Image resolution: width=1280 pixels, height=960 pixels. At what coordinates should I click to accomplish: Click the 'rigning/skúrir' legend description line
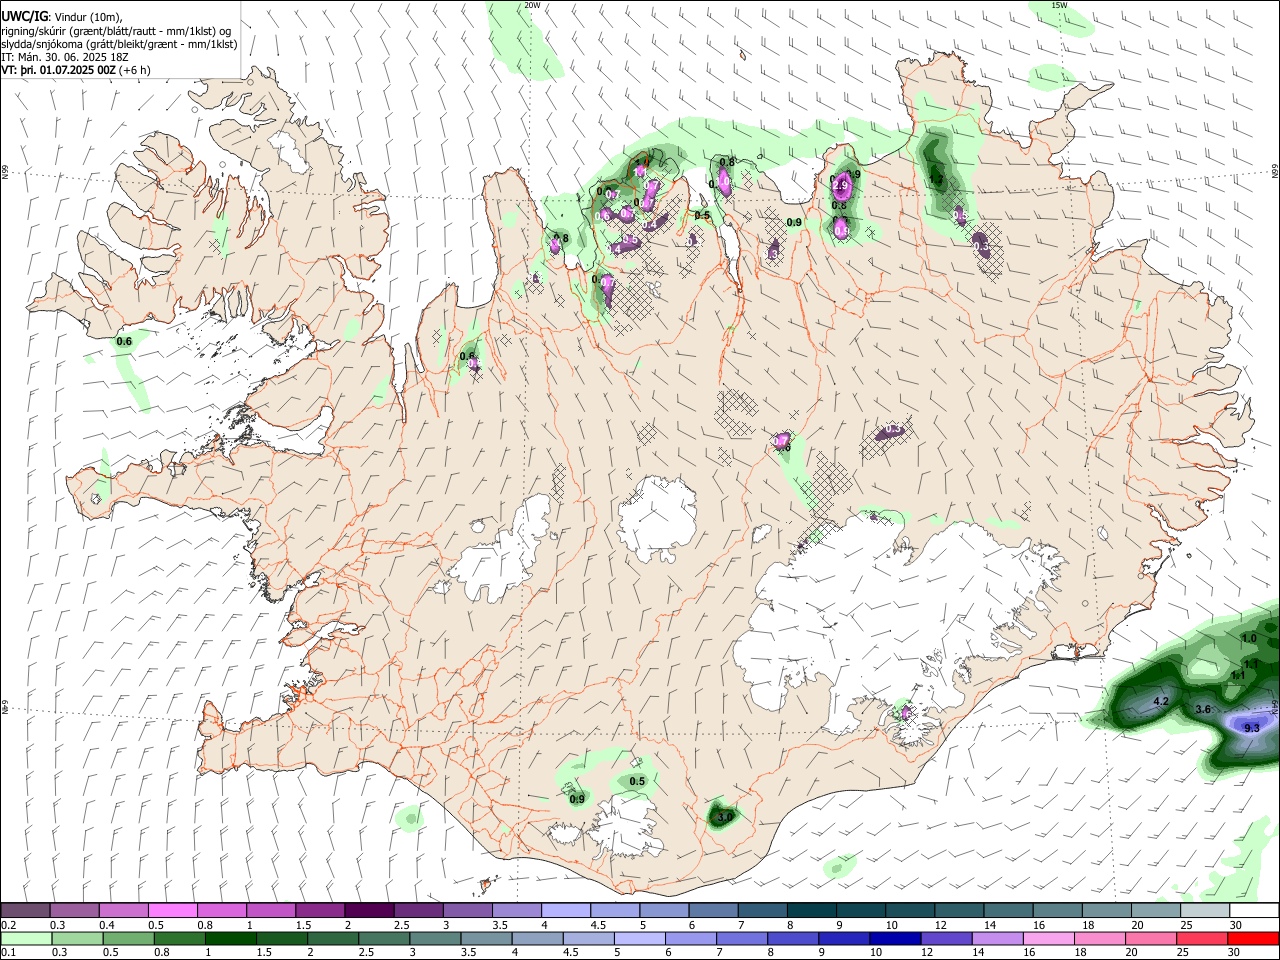coord(117,30)
